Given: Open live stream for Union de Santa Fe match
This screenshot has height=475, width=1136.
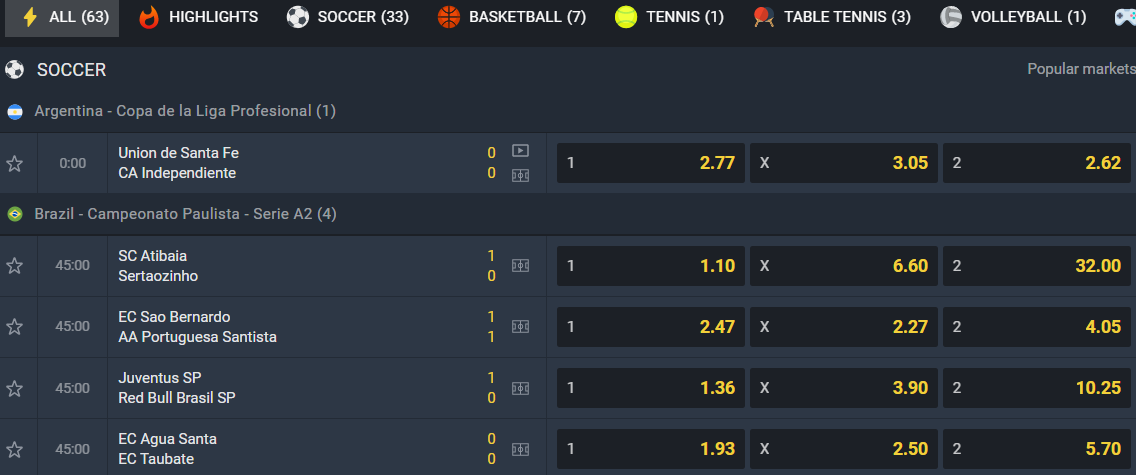Looking at the screenshot, I should click(520, 151).
